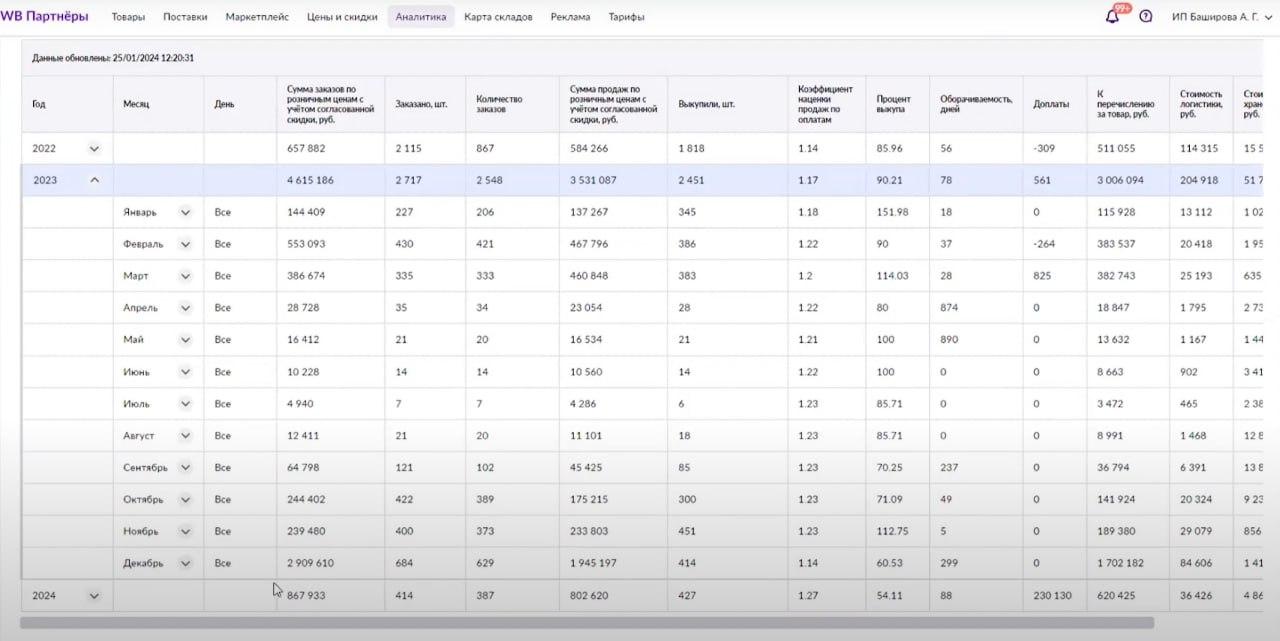Click the Оборачиваемость, дней column header
Viewport: 1280px width, 641px height.
[x=975, y=104]
